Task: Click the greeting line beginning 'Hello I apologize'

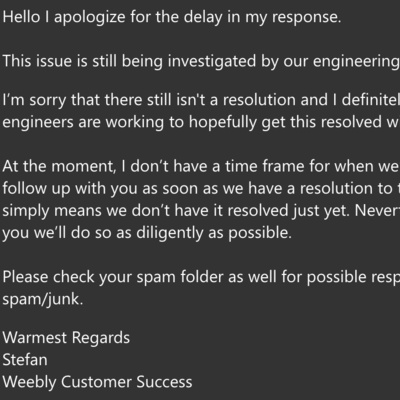Action: tap(172, 17)
